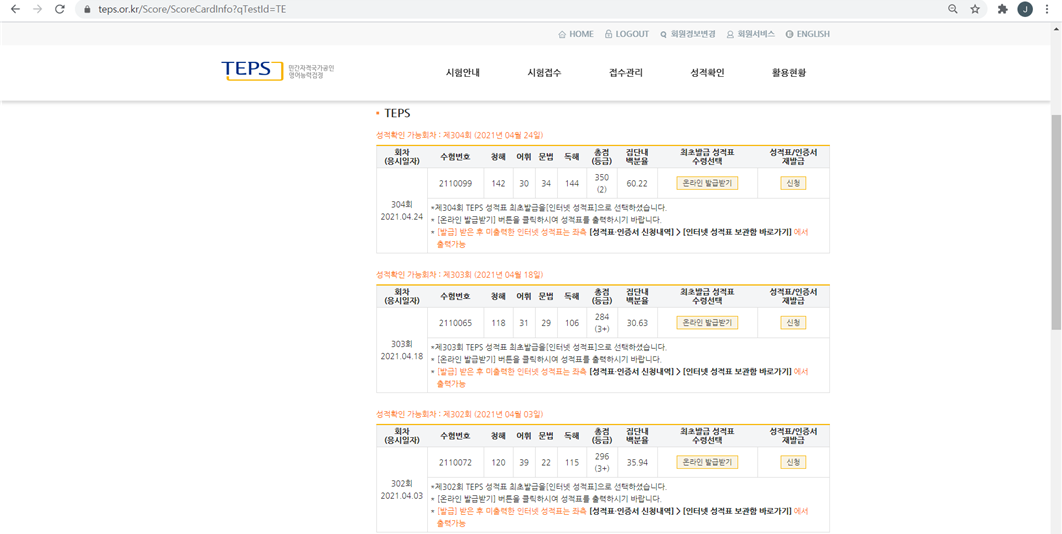Click the browser back arrow
The image size is (1062, 534).
pyautogui.click(x=14, y=9)
